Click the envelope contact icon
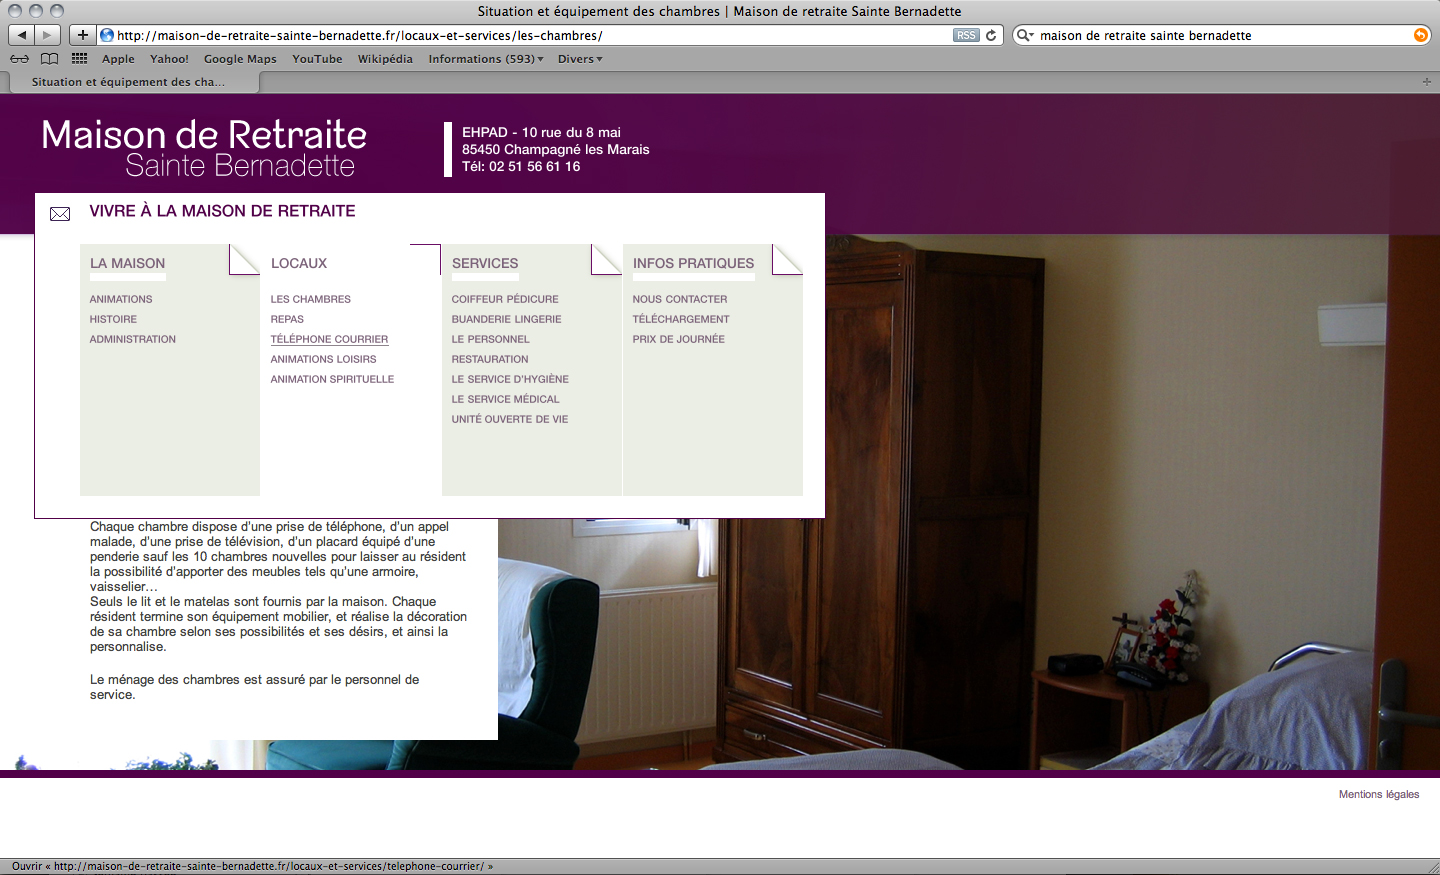Viewport: 1440px width, 875px height. tap(60, 213)
